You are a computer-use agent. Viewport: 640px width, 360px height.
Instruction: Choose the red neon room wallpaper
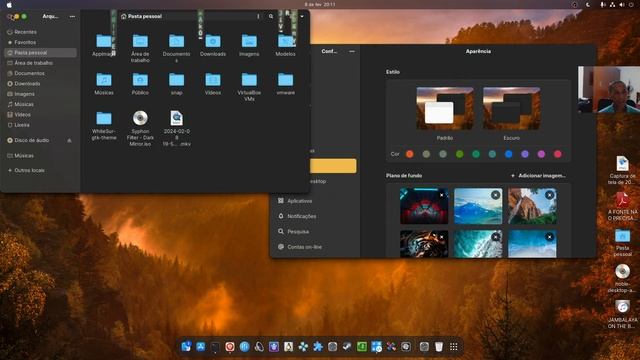point(424,206)
